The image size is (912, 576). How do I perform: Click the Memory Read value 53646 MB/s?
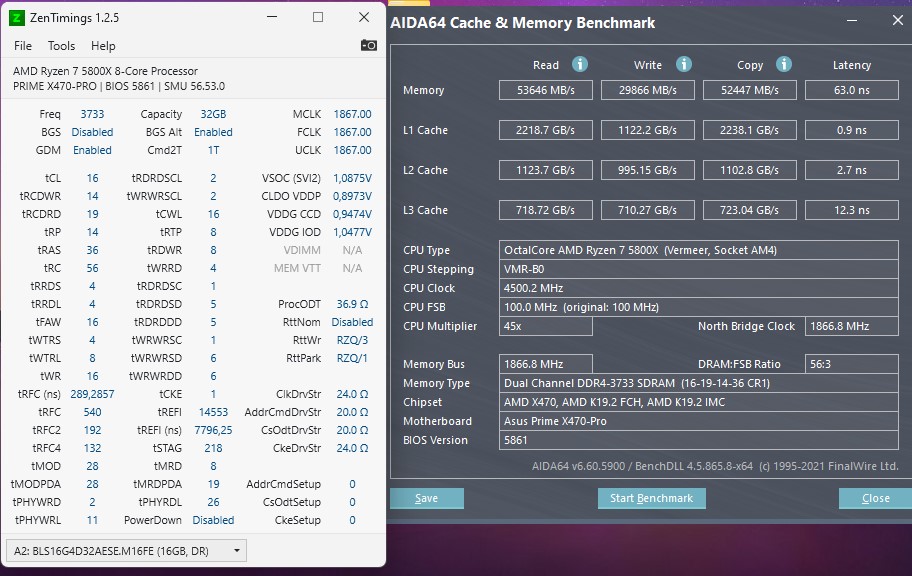[546, 90]
